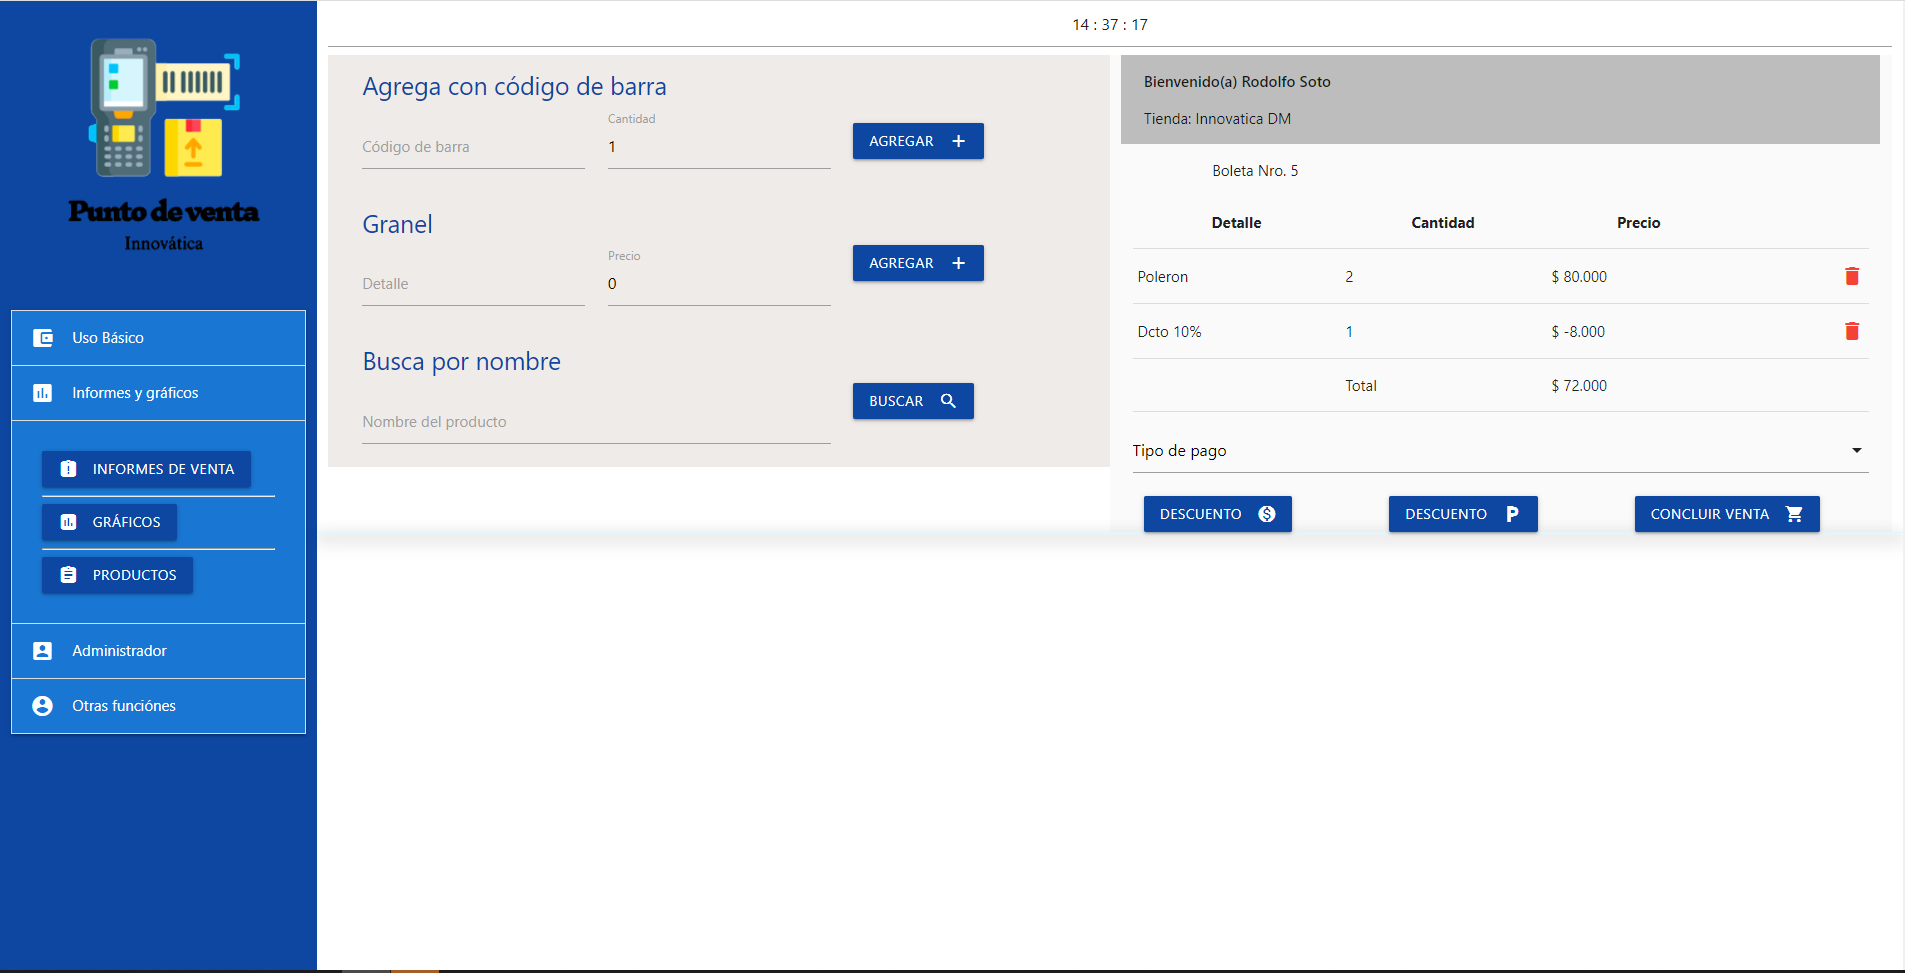Image resolution: width=1905 pixels, height=973 pixels.
Task: Focus the Código de barra field
Action: [x=472, y=148]
